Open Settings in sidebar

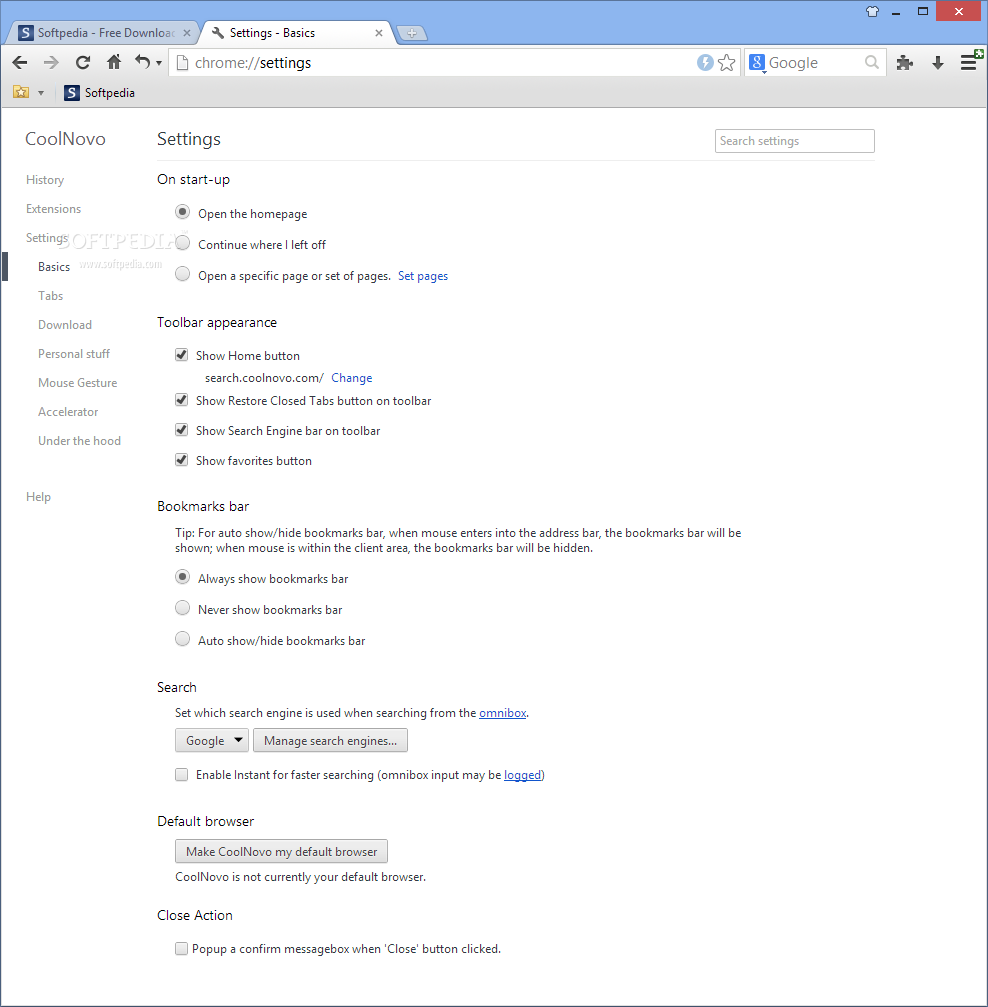[x=46, y=238]
